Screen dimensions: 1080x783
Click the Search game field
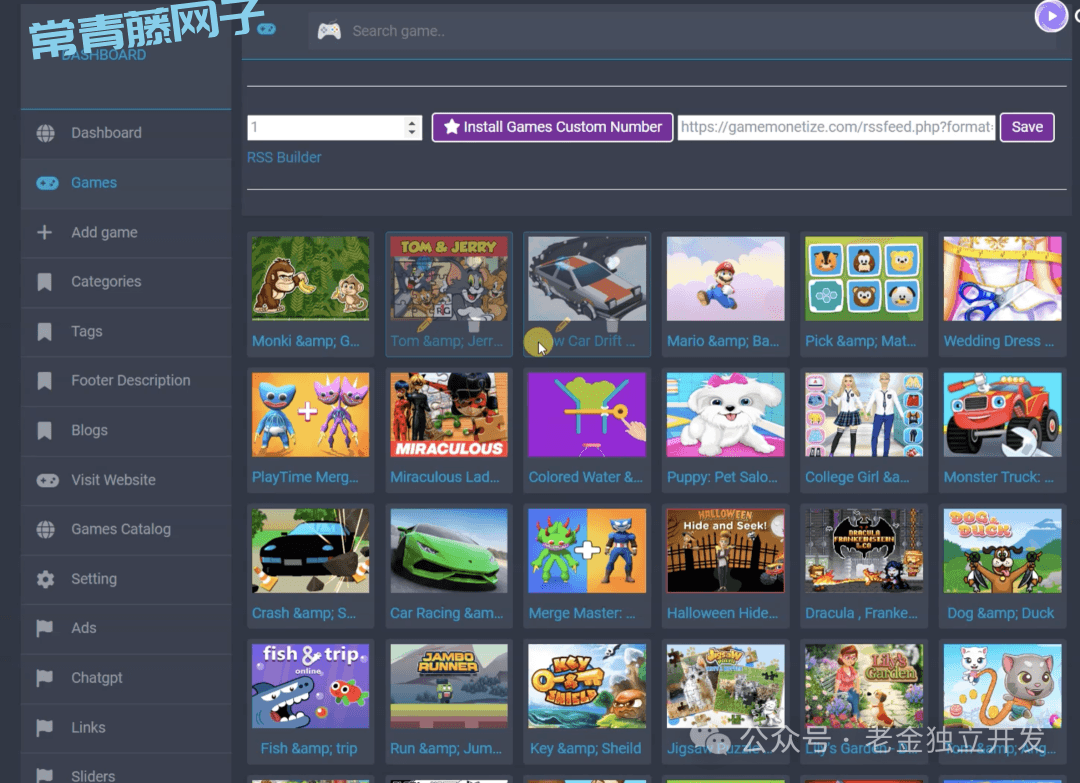tap(682, 31)
